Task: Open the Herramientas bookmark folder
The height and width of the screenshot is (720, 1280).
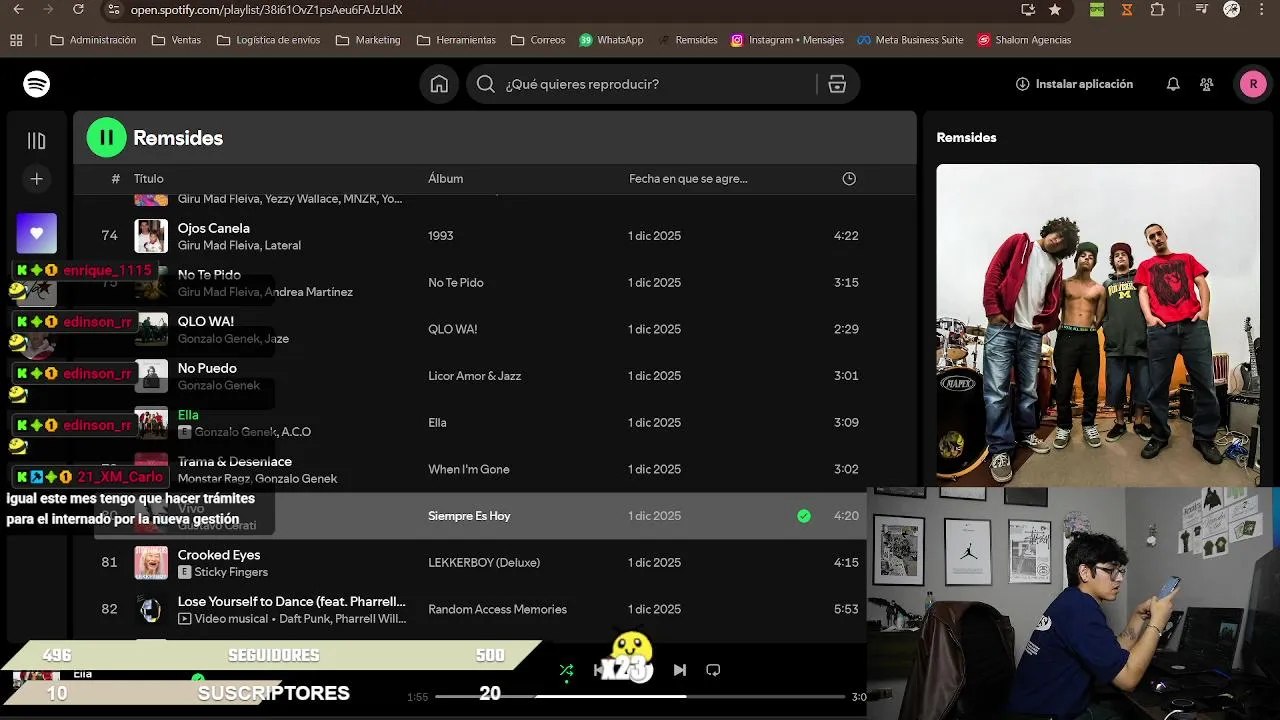Action: click(x=456, y=40)
